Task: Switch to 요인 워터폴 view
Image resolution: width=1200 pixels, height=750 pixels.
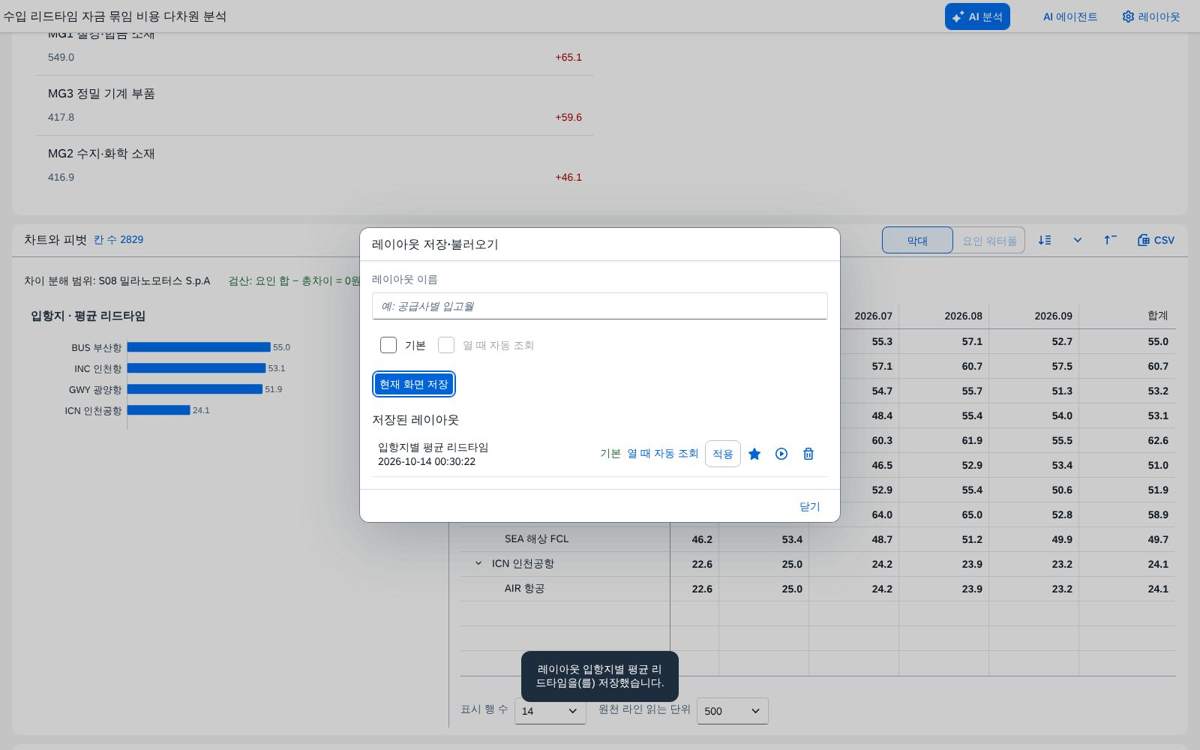Action: [x=989, y=240]
